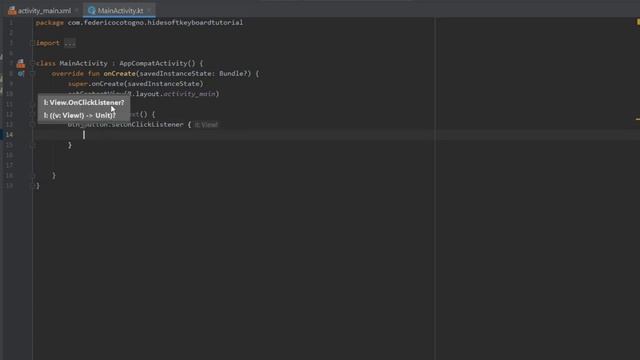Select the MainActivity.kt editor tab
Viewport: 640px width, 360px height.
(119, 11)
